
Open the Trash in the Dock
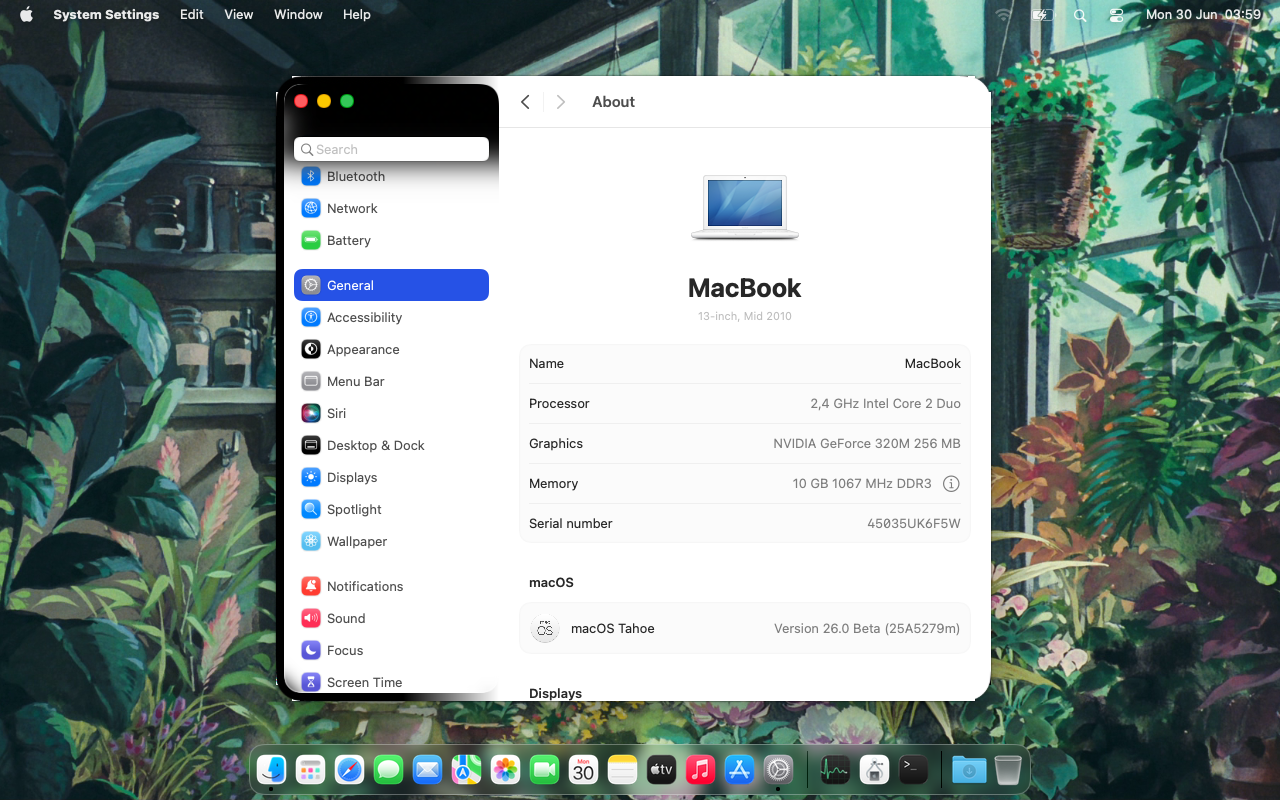(x=1008, y=769)
